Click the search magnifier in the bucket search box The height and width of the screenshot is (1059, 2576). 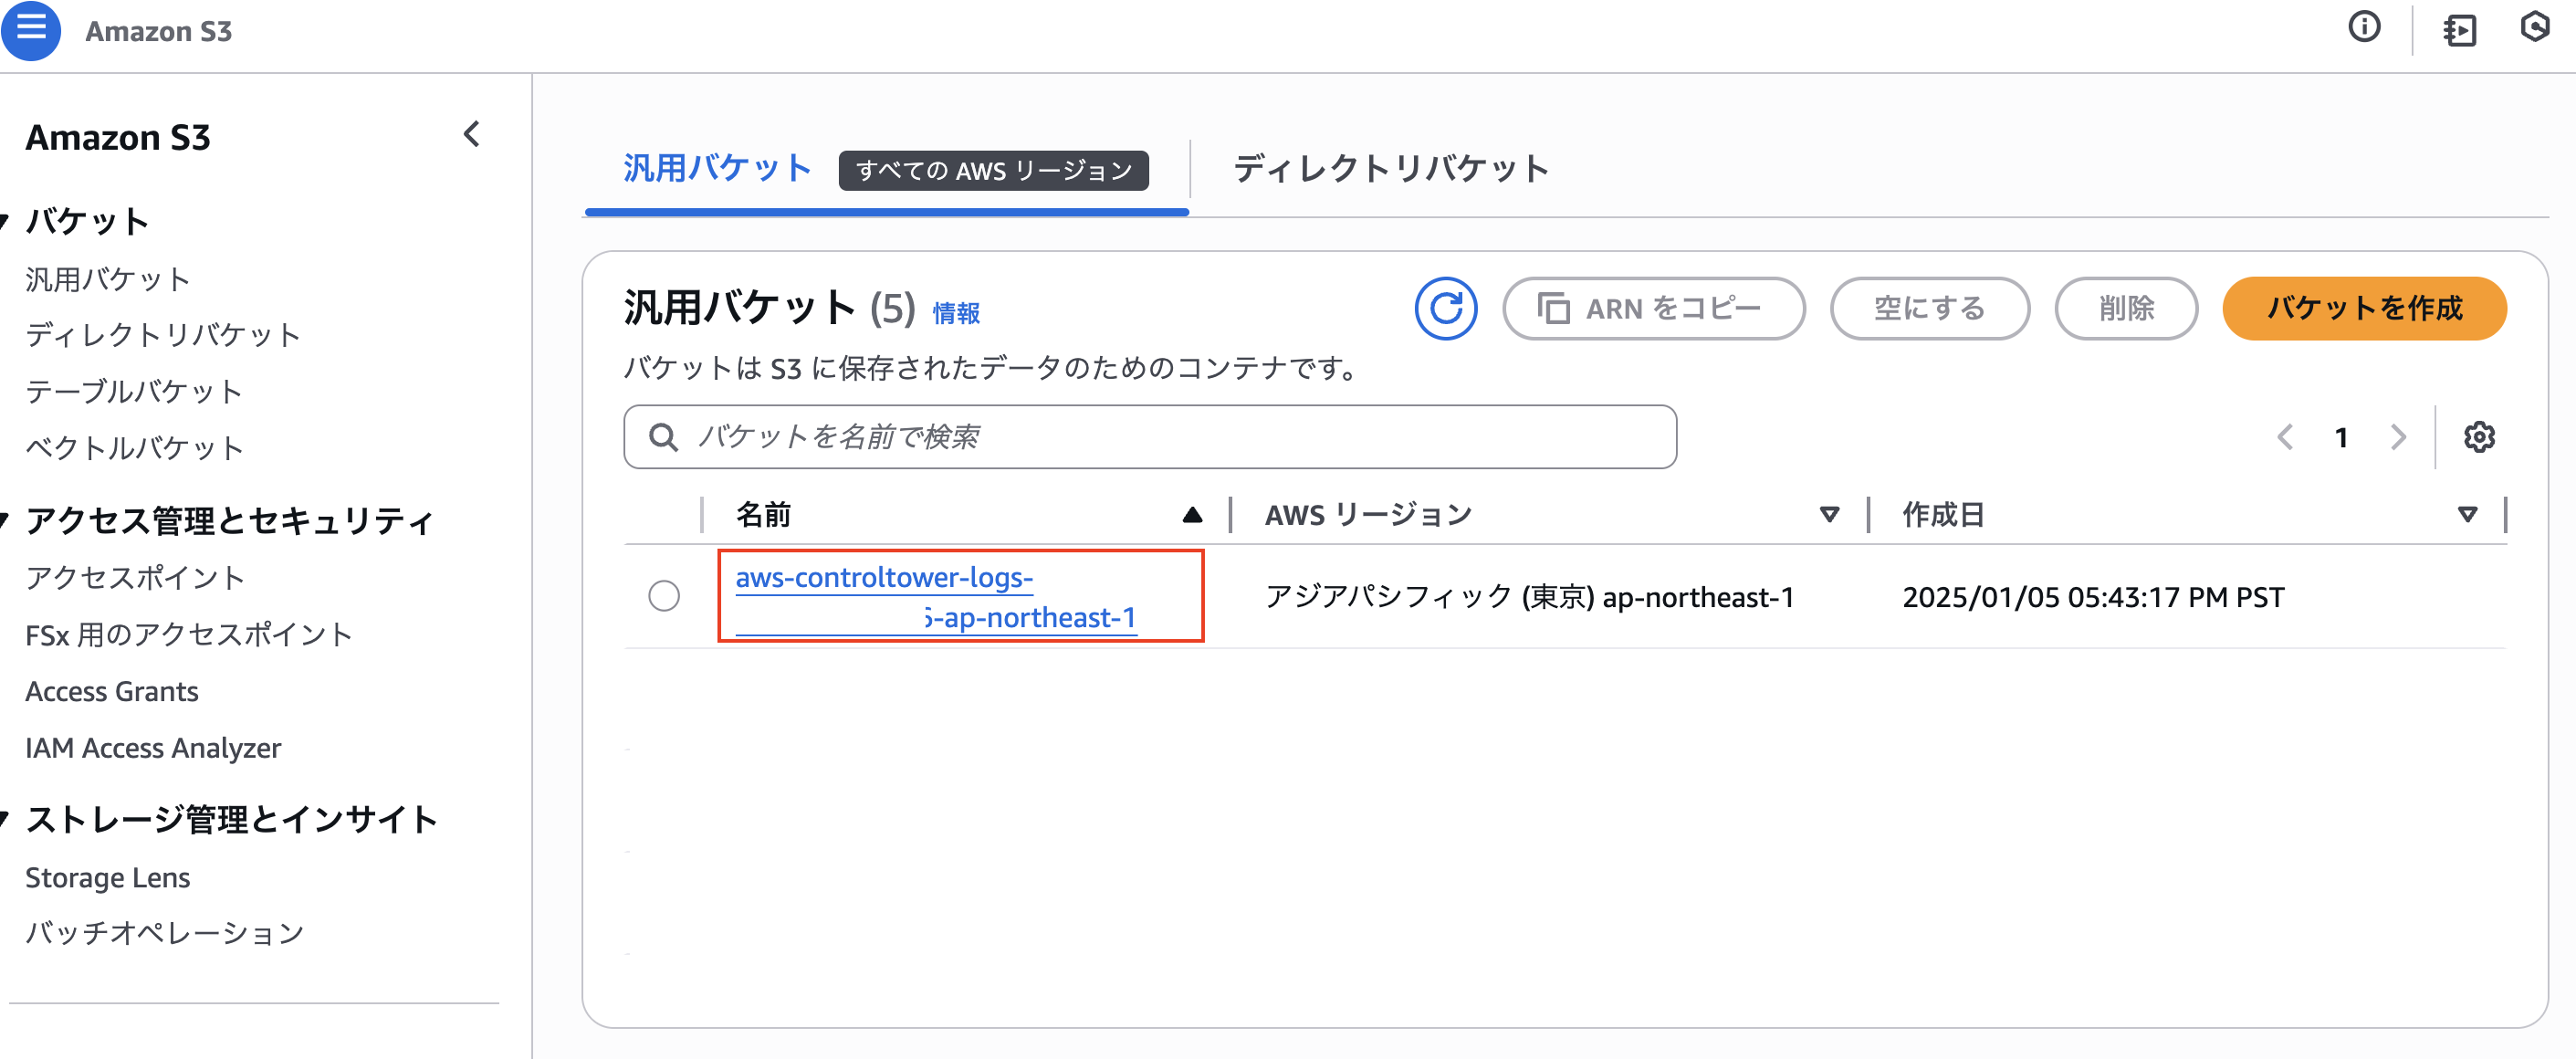[x=663, y=437]
